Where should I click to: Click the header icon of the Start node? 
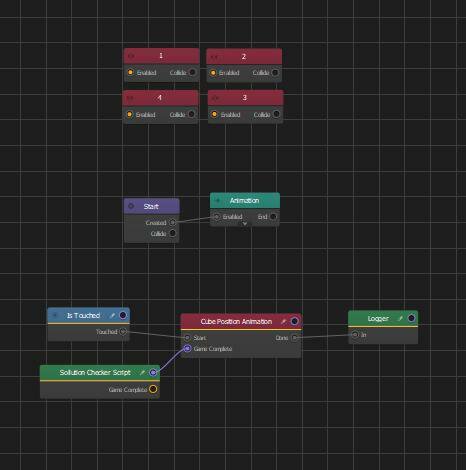coord(131,206)
